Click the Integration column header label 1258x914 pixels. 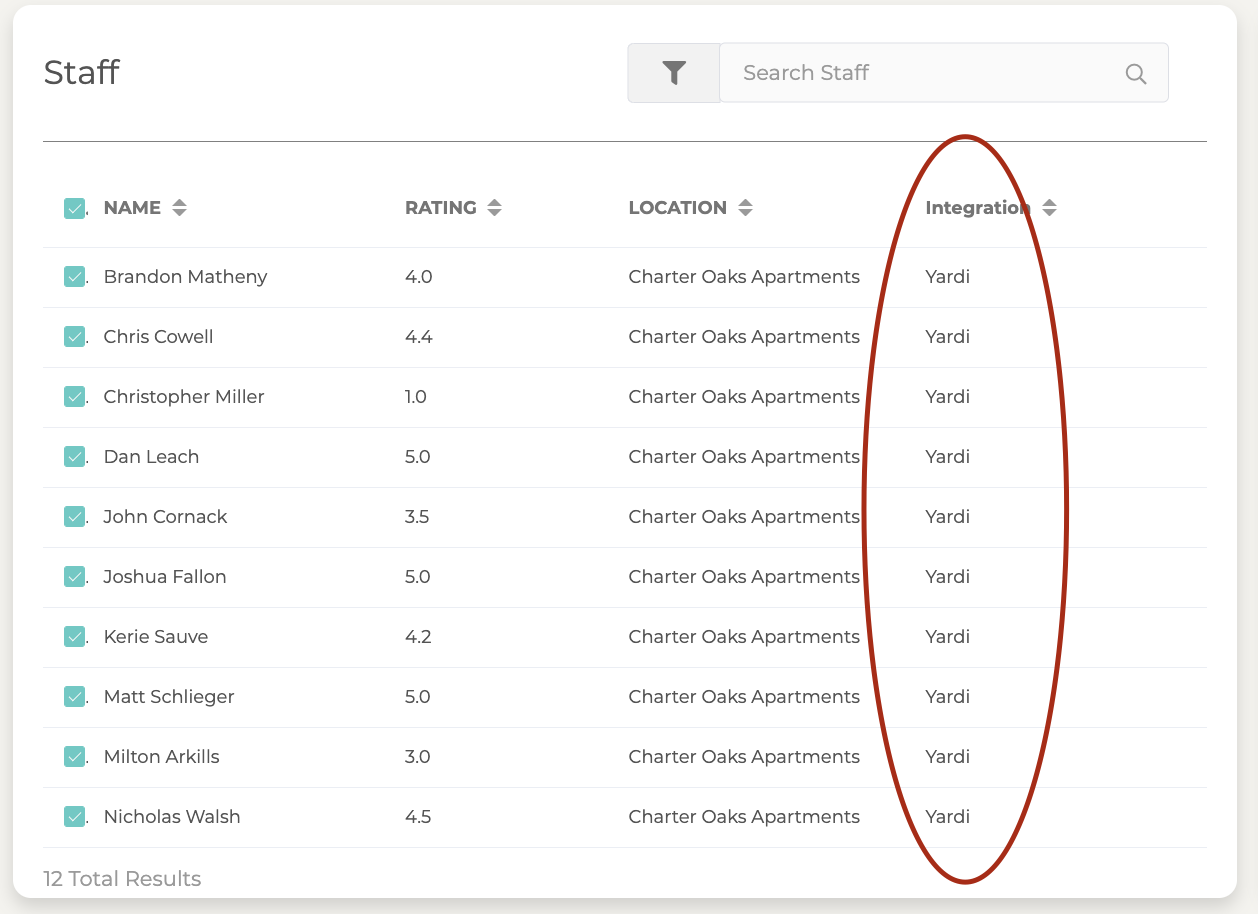point(978,208)
